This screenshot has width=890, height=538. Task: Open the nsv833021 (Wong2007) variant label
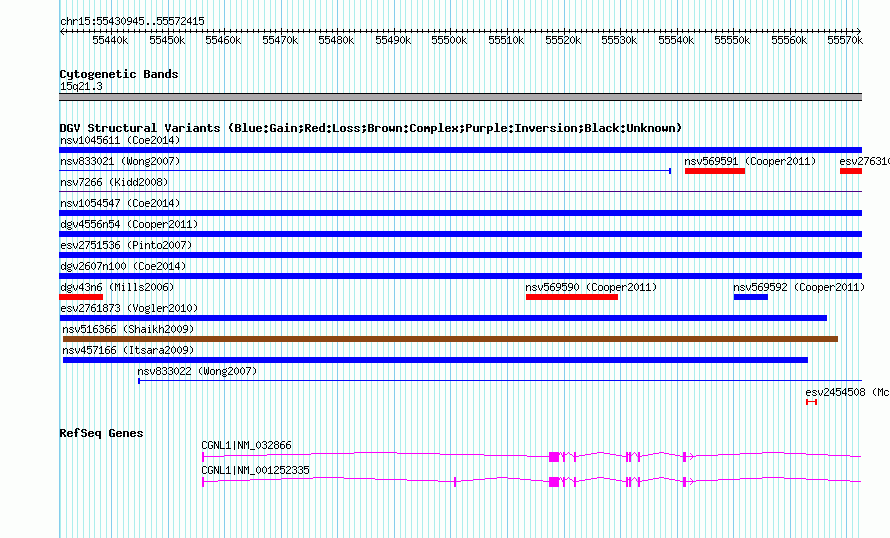[120, 161]
